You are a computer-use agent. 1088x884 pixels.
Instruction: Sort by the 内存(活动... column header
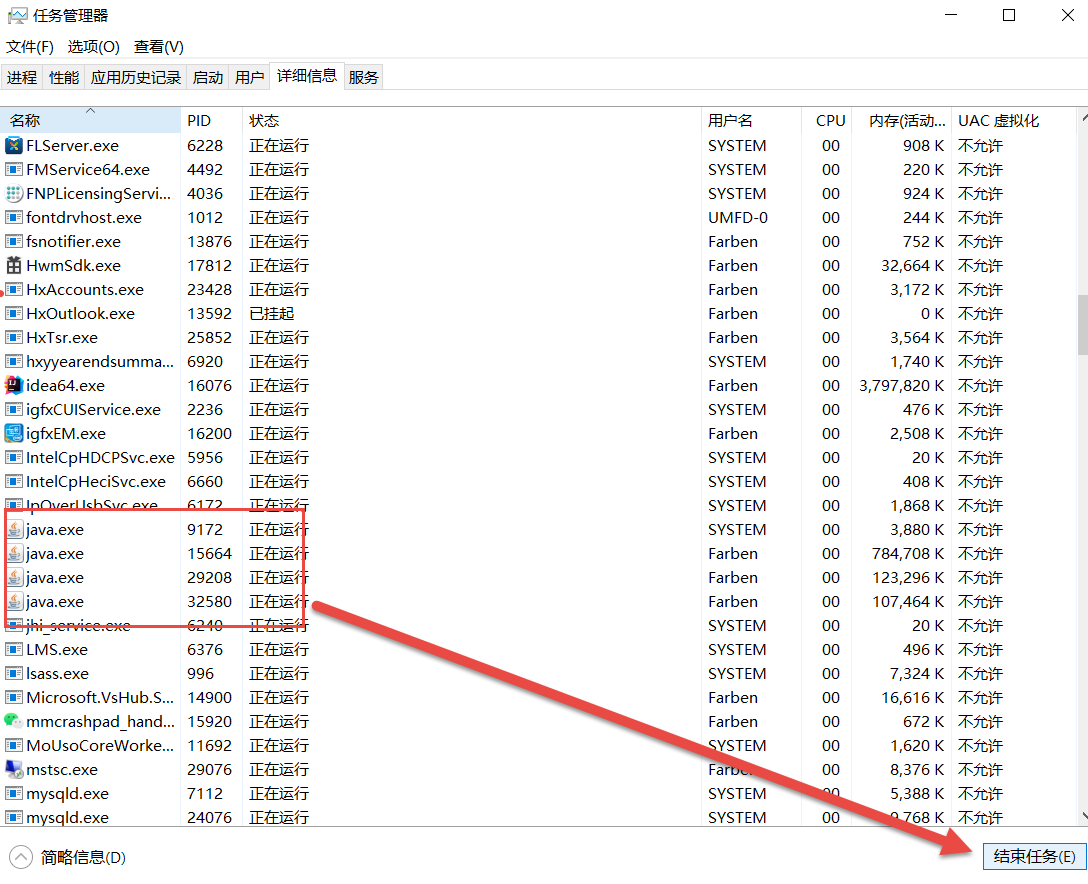coord(901,121)
